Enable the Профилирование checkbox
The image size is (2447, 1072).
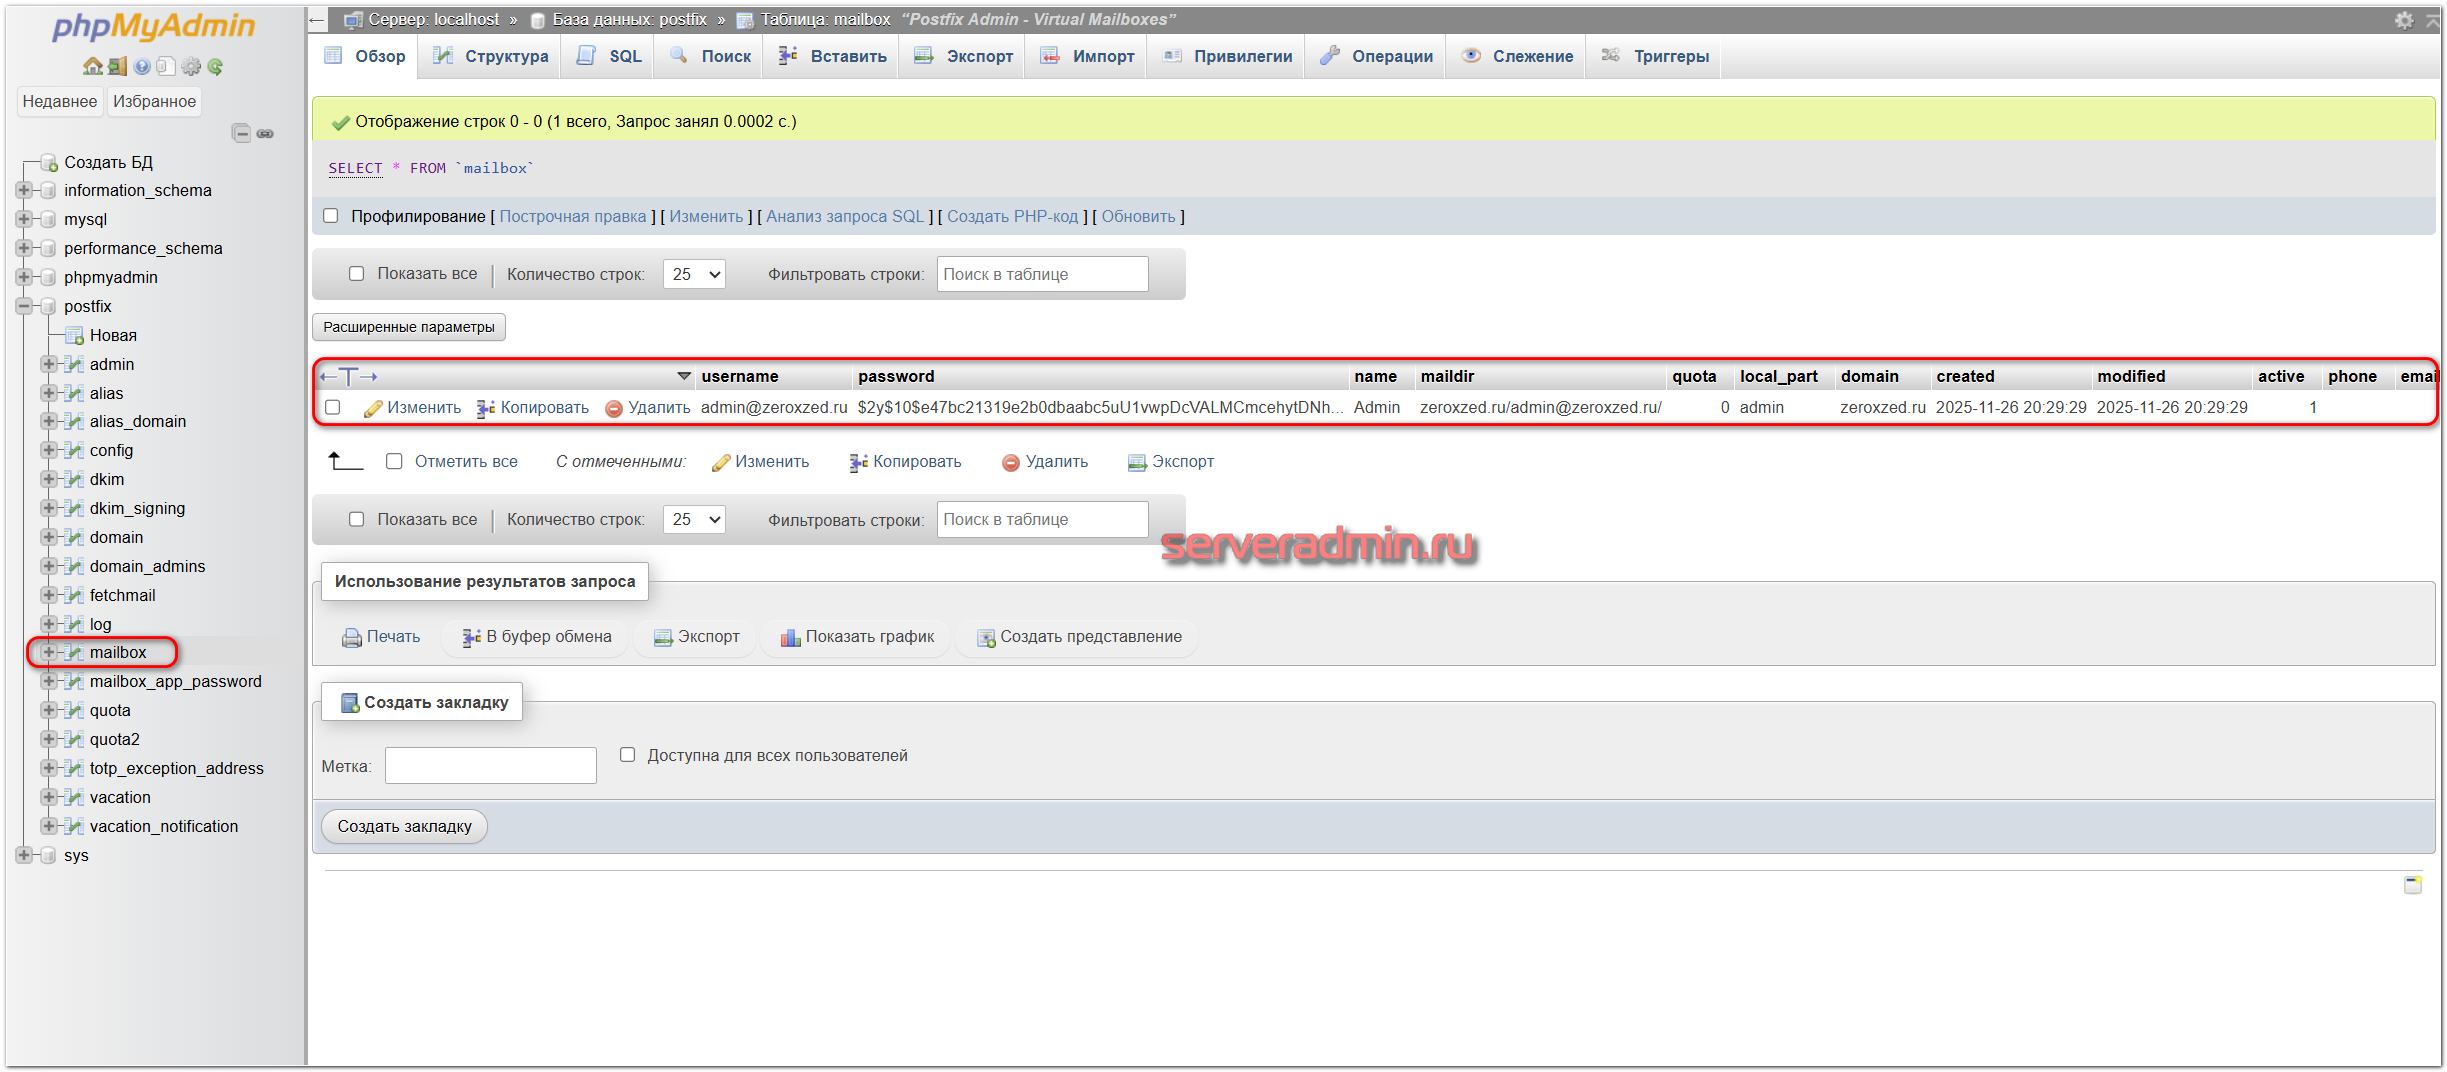[x=331, y=216]
